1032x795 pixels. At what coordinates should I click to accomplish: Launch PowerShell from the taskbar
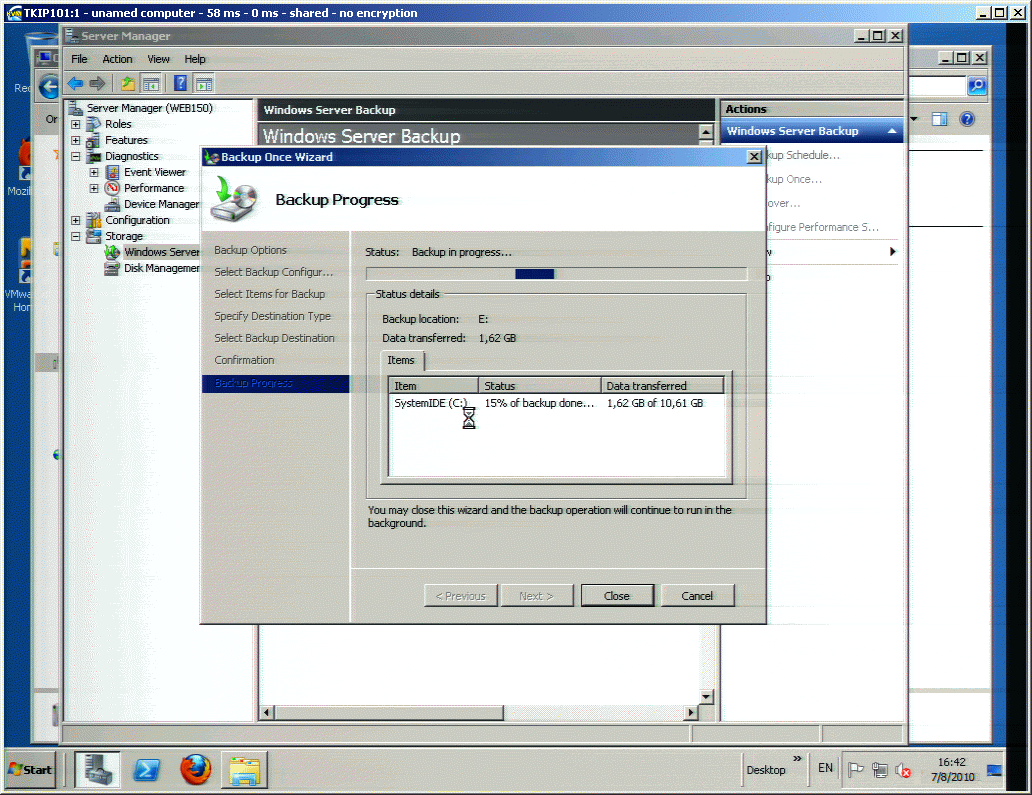point(146,769)
